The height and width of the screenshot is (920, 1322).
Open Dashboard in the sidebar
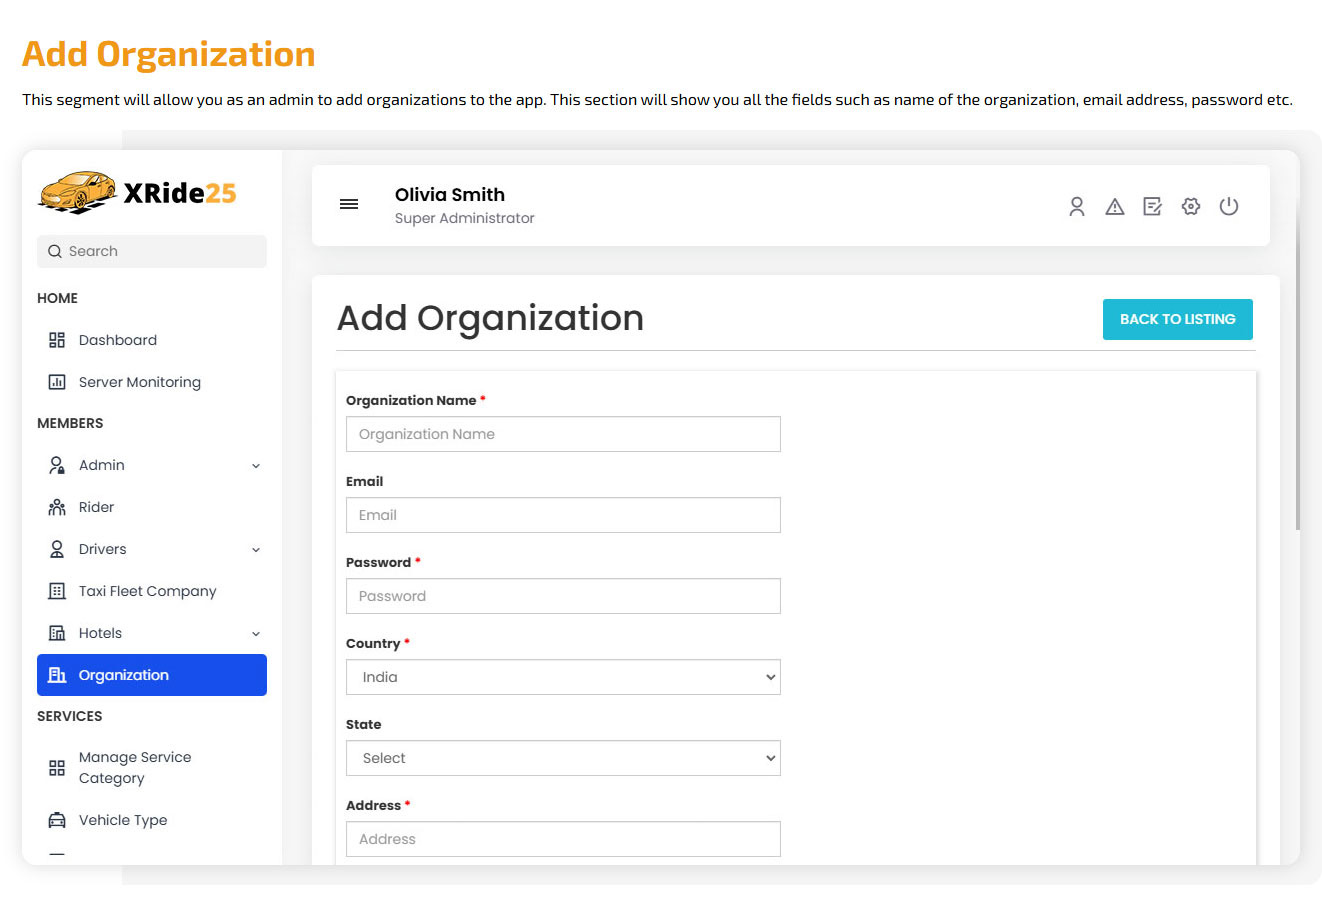(x=152, y=340)
